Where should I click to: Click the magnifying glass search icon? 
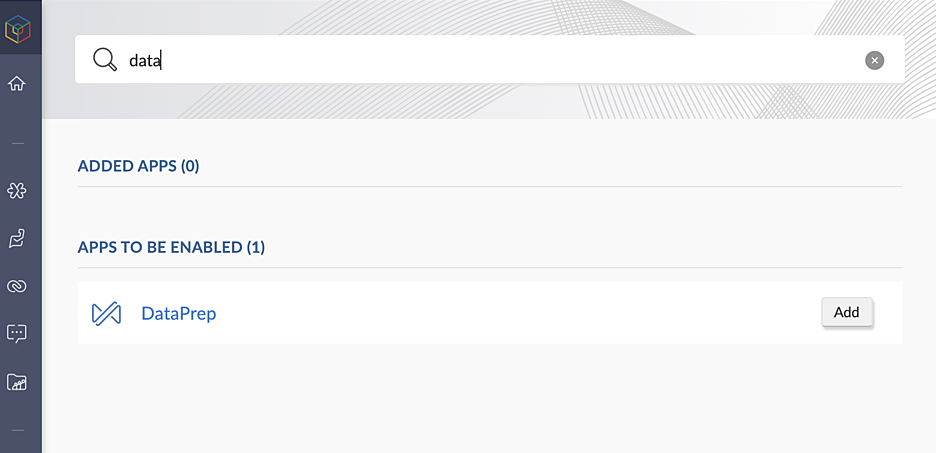(105, 60)
